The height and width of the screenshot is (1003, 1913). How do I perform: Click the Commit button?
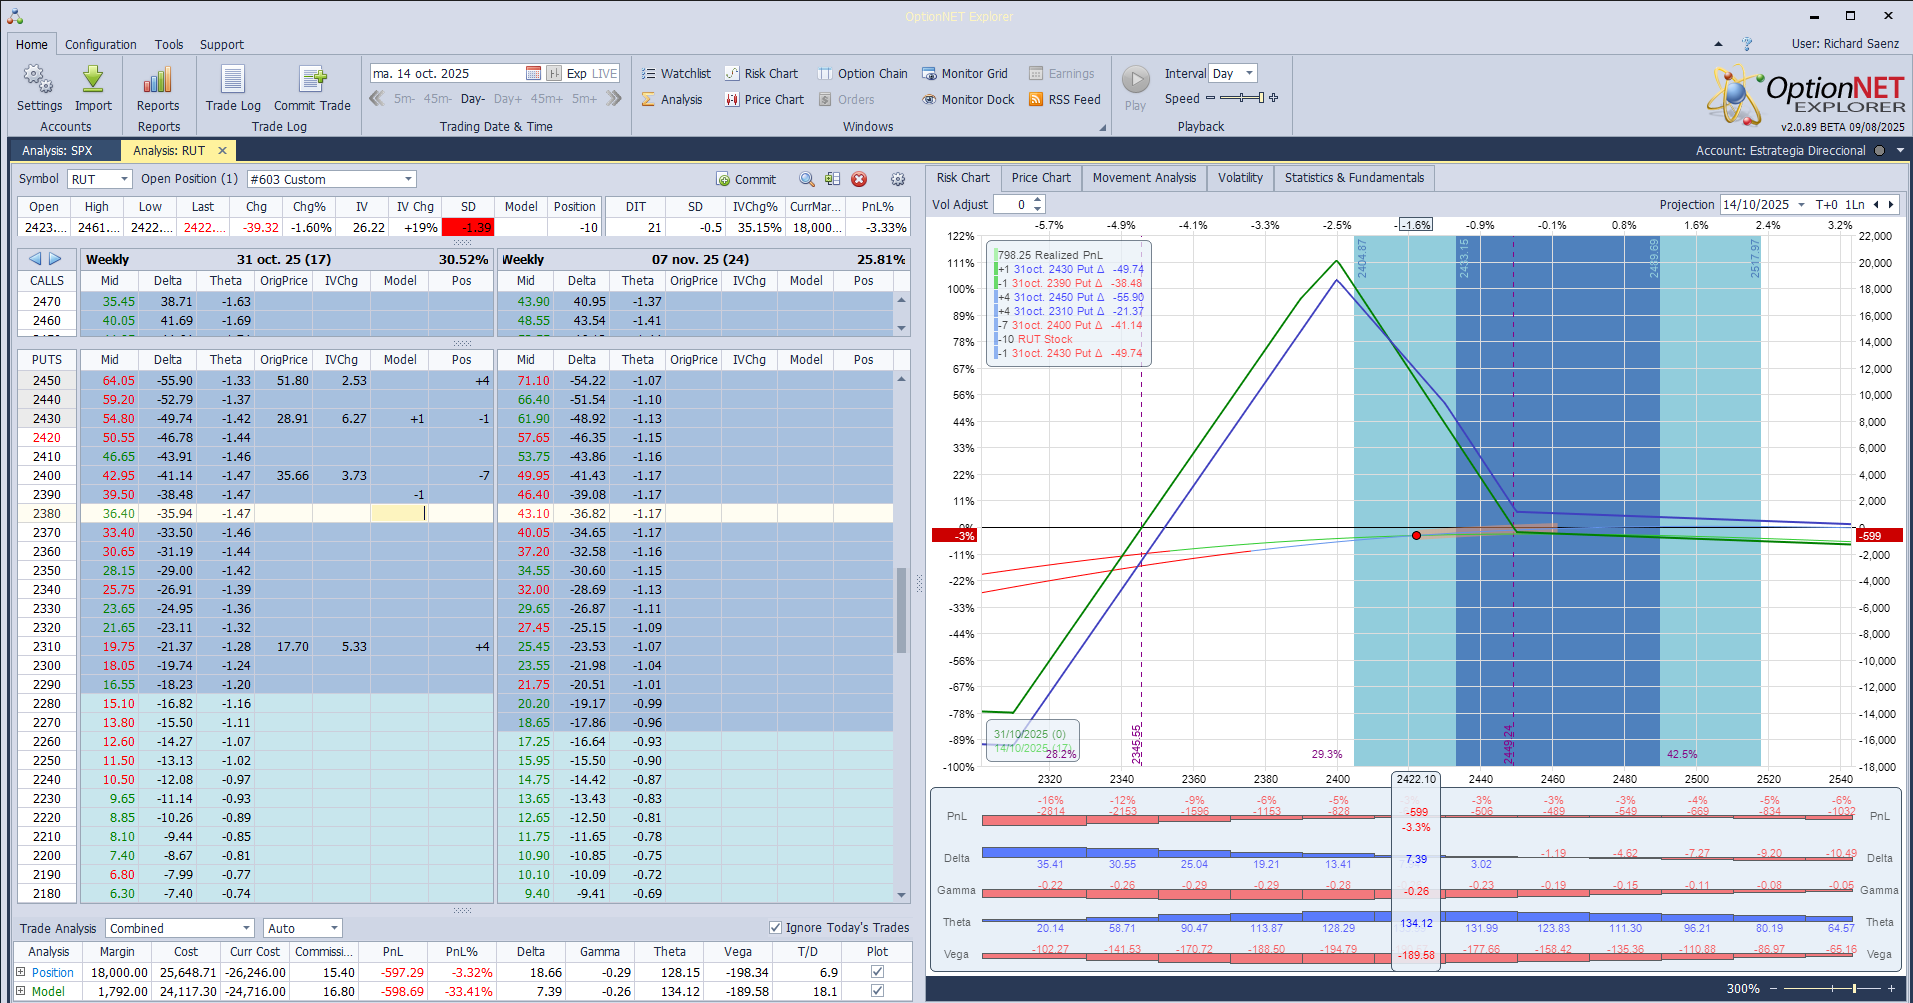746,179
